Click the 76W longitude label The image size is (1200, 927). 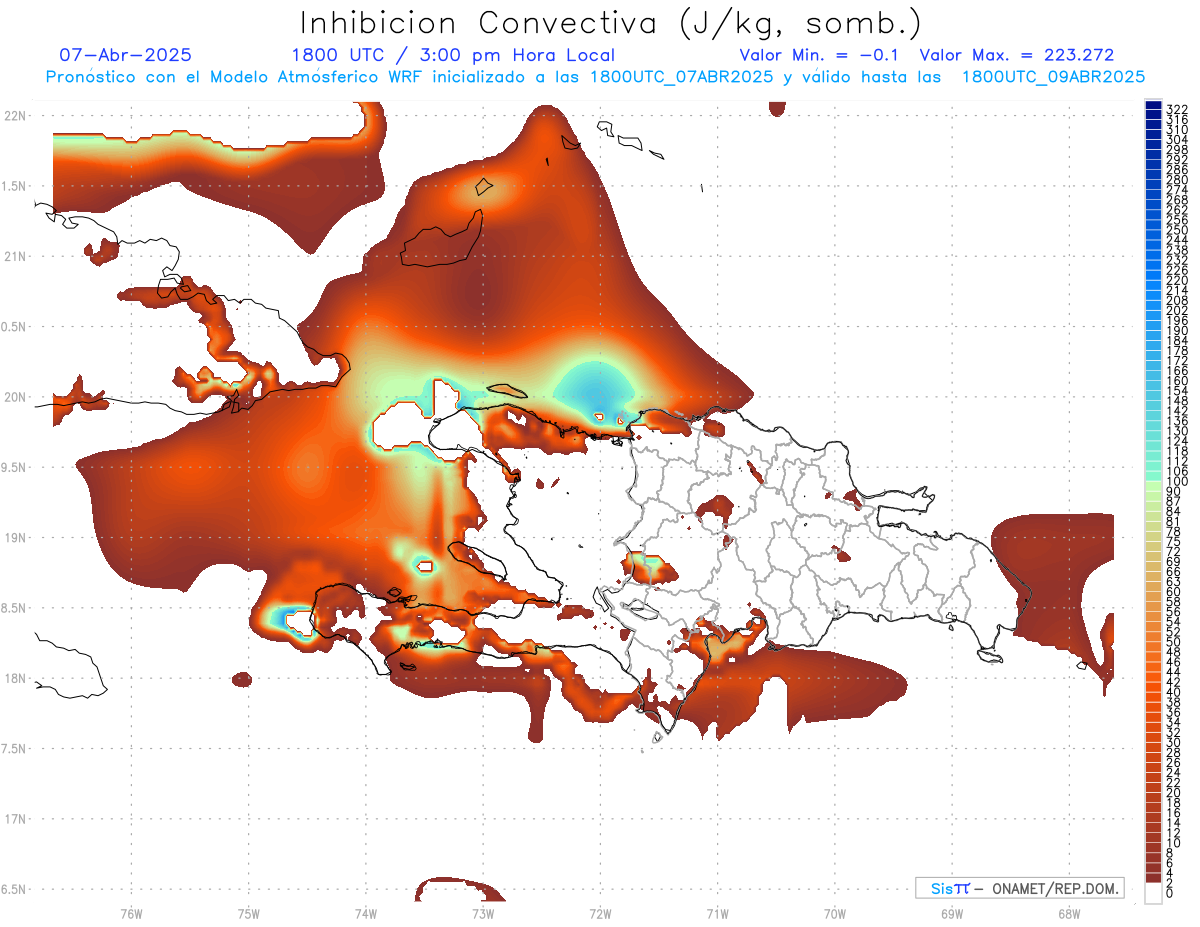131,913
